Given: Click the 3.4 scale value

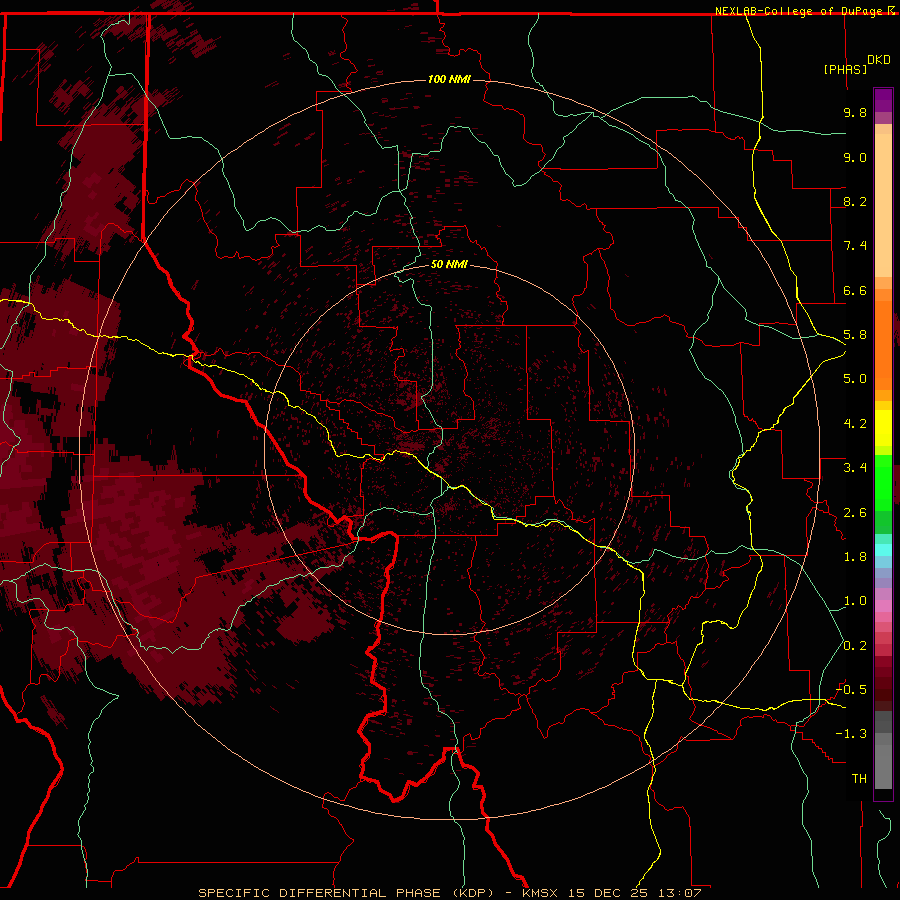Looking at the screenshot, I should coord(855,468).
